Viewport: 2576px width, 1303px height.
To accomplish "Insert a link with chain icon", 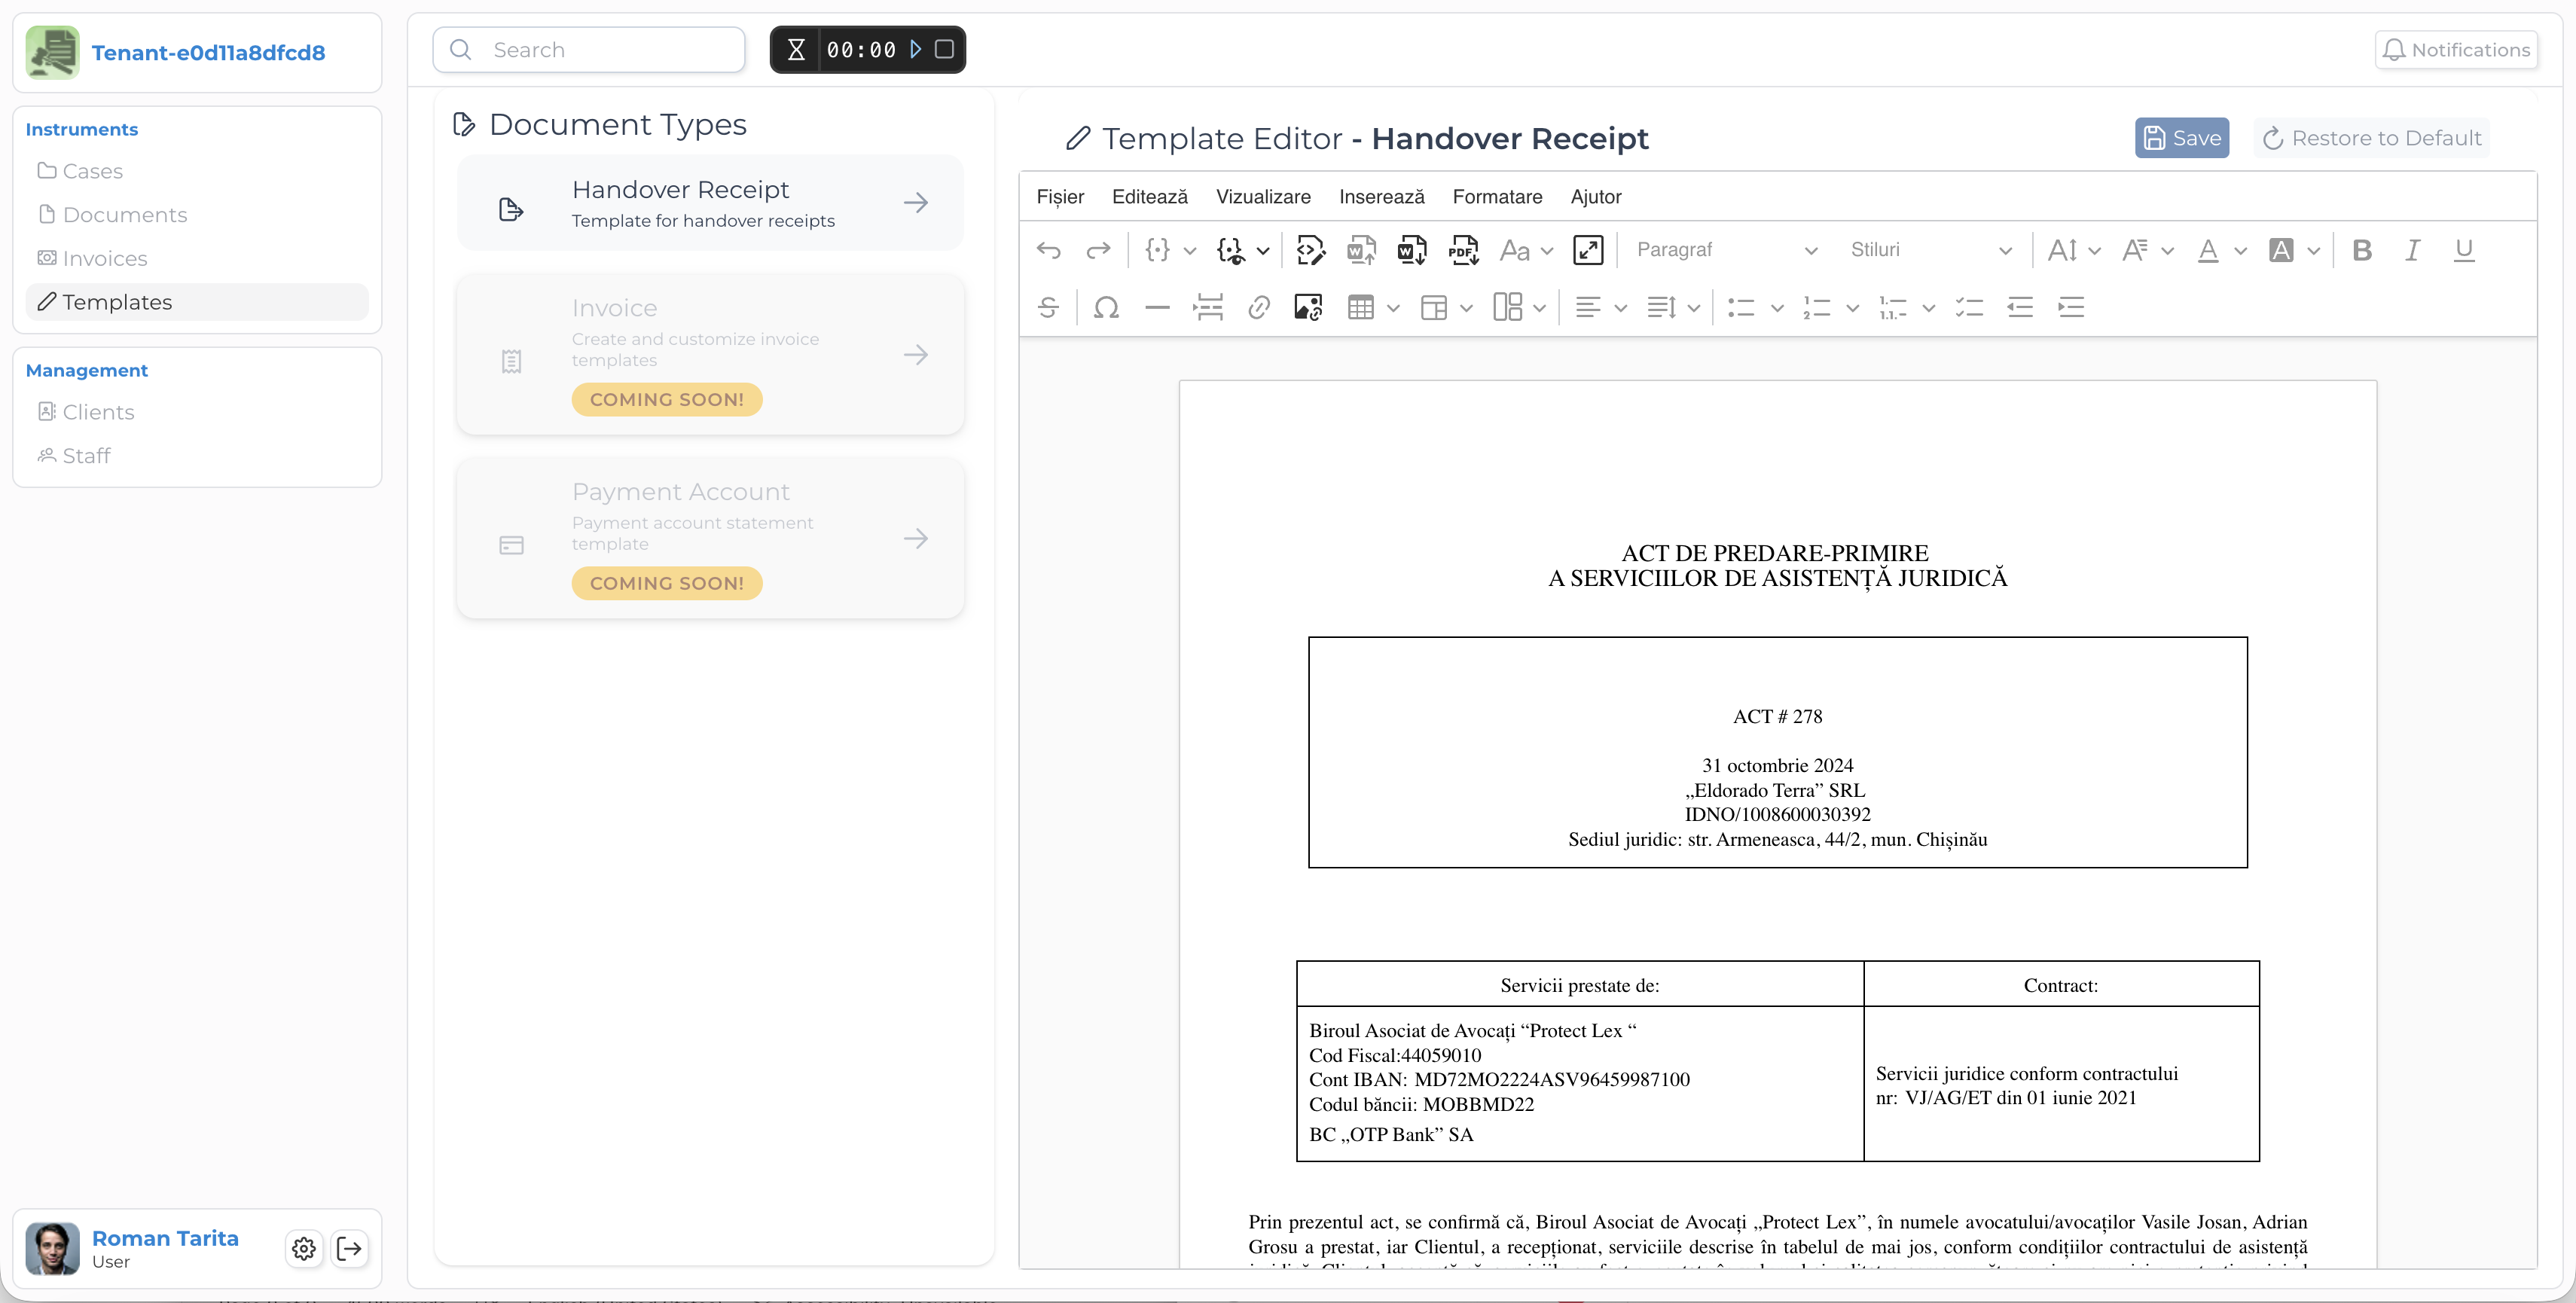I will click(x=1258, y=308).
